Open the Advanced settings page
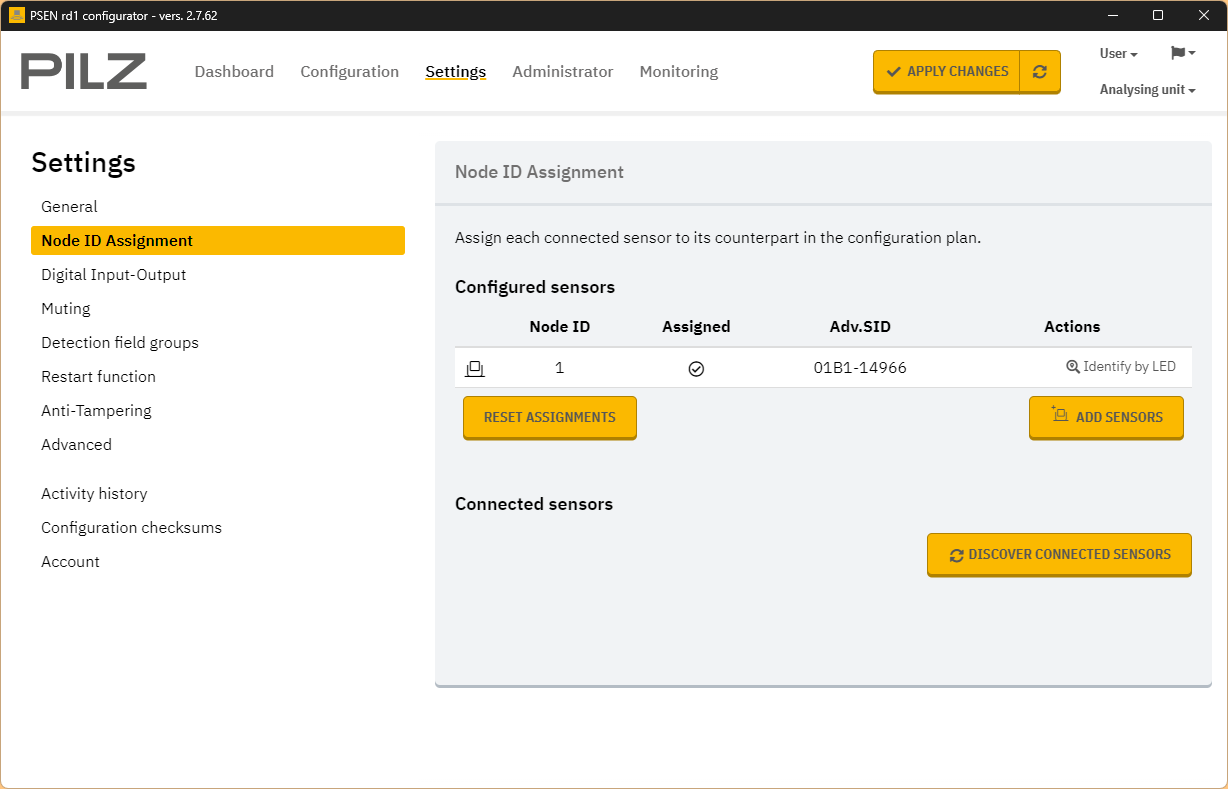Viewport: 1228px width, 789px height. pyautogui.click(x=76, y=445)
